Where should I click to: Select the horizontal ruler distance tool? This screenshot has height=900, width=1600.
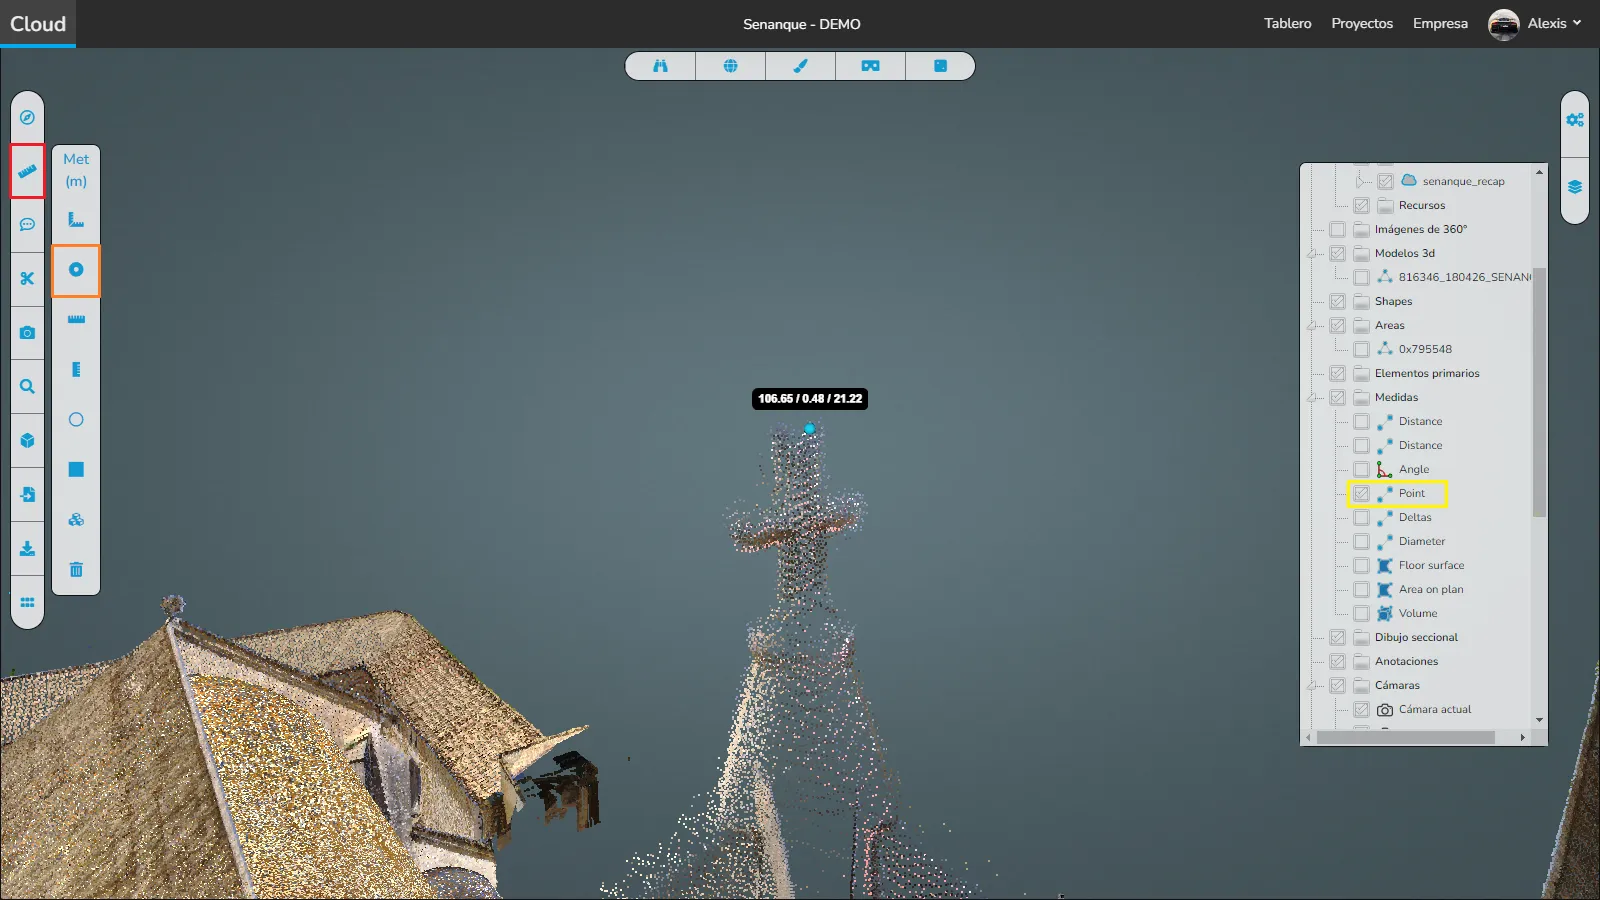(x=76, y=320)
